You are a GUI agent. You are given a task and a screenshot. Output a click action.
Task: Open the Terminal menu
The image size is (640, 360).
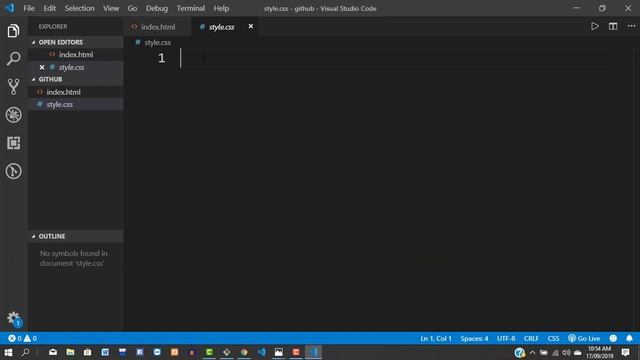click(191, 8)
